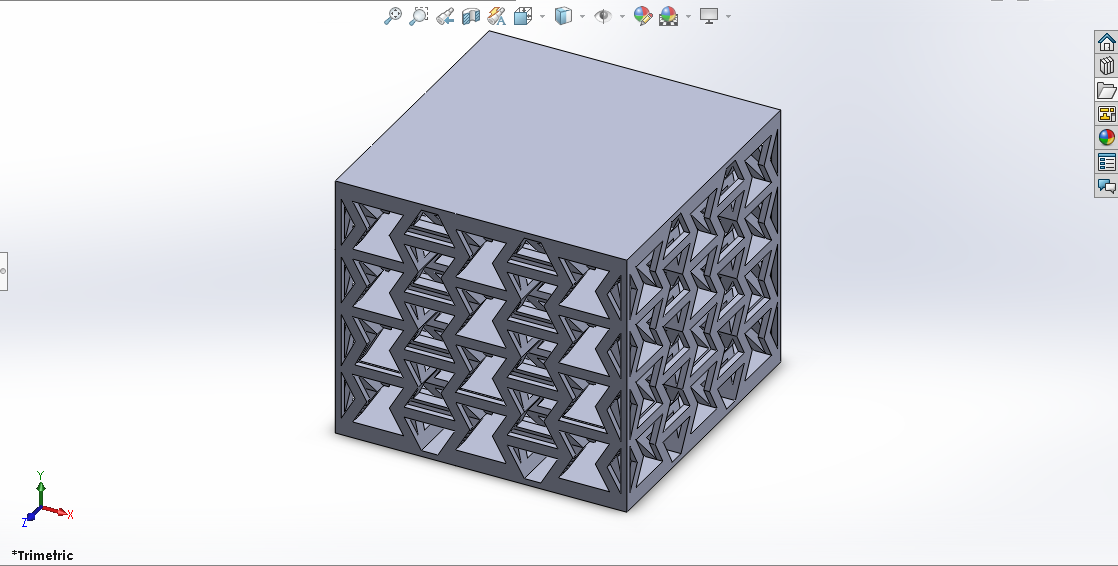
Task: Select the solid top face of the cube
Action: click(x=558, y=146)
